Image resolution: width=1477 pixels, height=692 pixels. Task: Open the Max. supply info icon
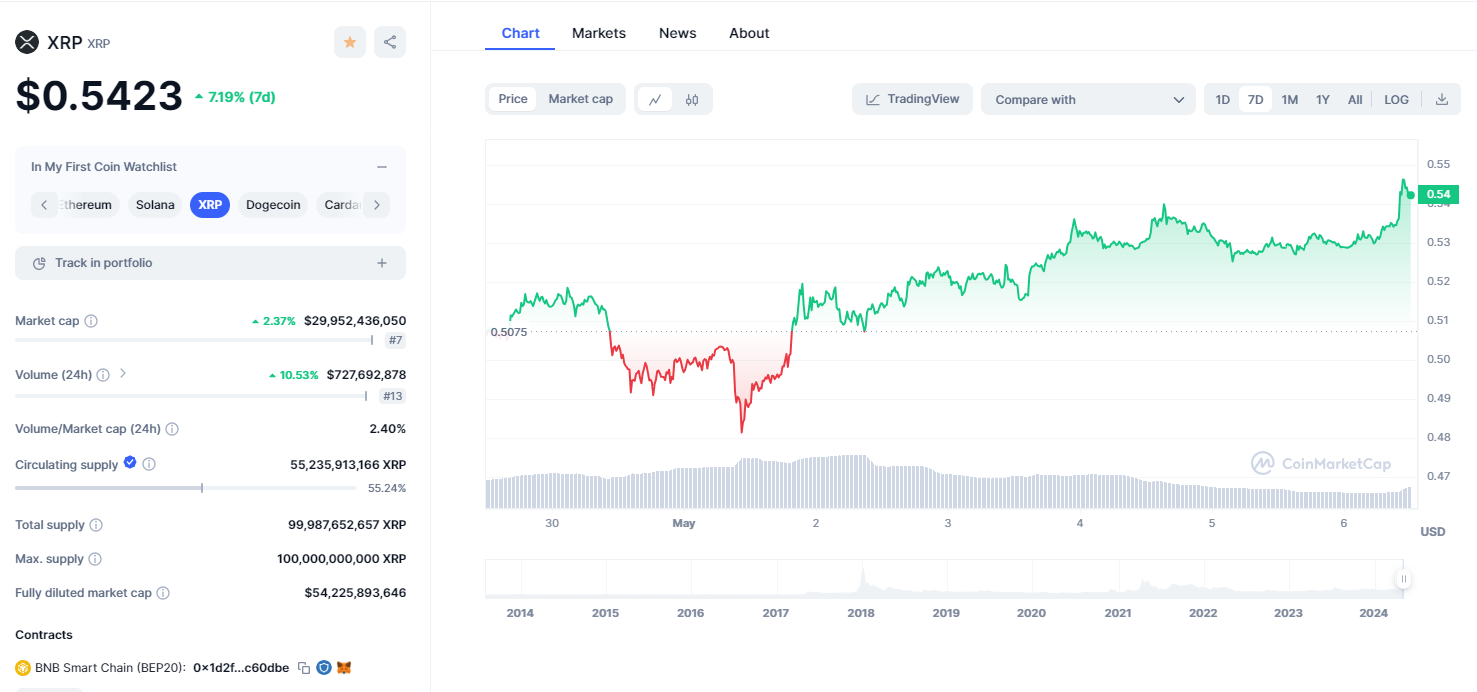[x=95, y=559]
